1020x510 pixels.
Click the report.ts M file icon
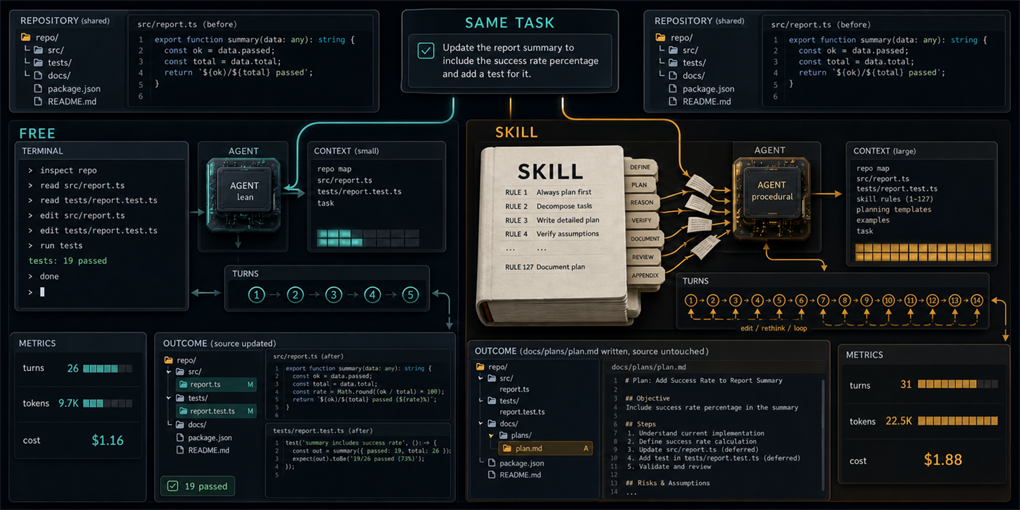click(183, 384)
